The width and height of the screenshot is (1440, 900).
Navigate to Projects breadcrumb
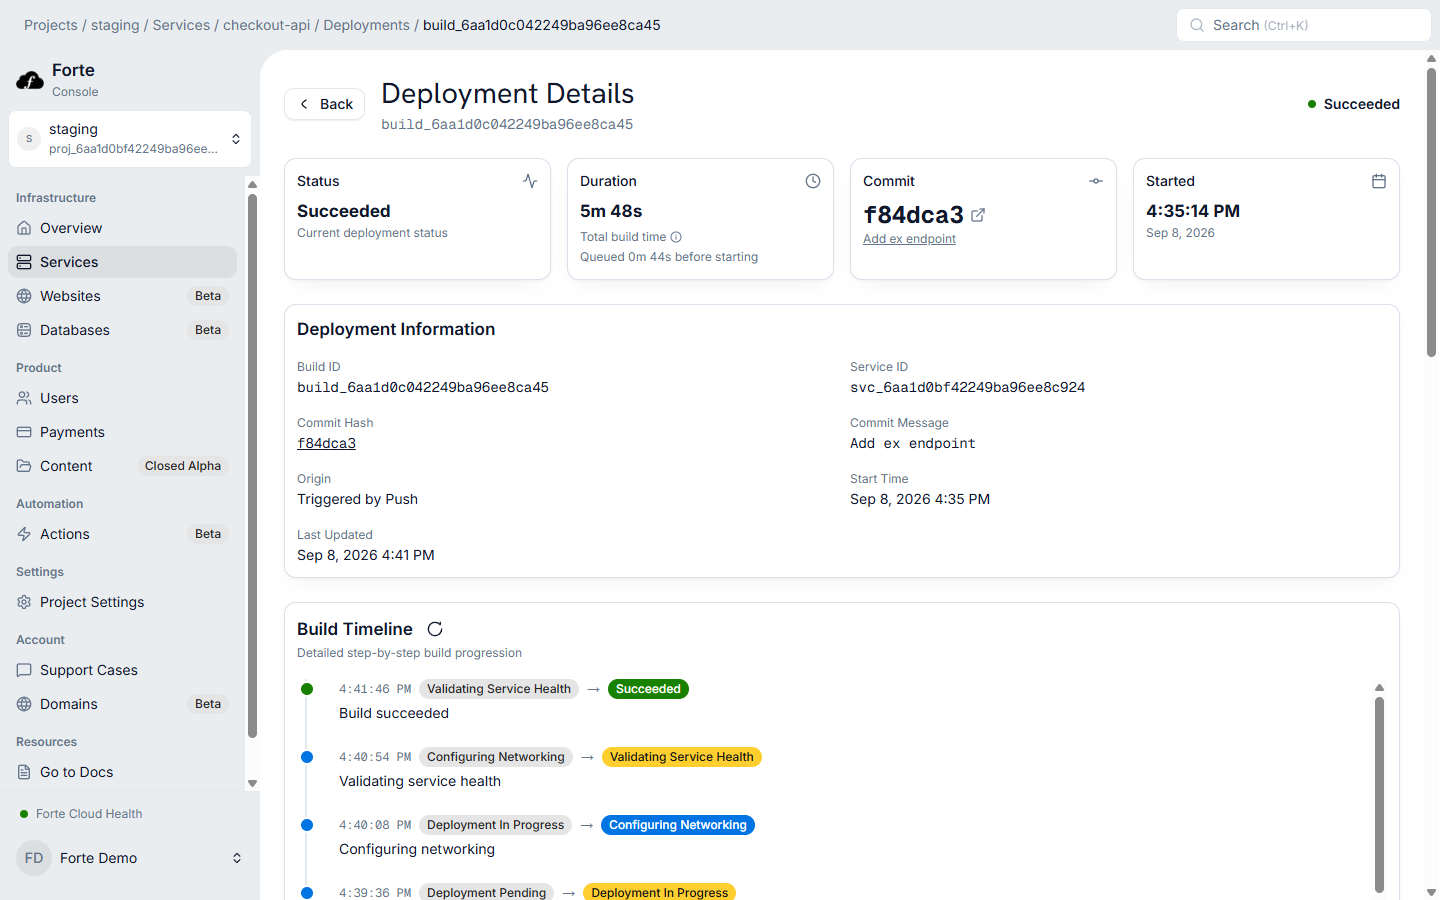(51, 25)
